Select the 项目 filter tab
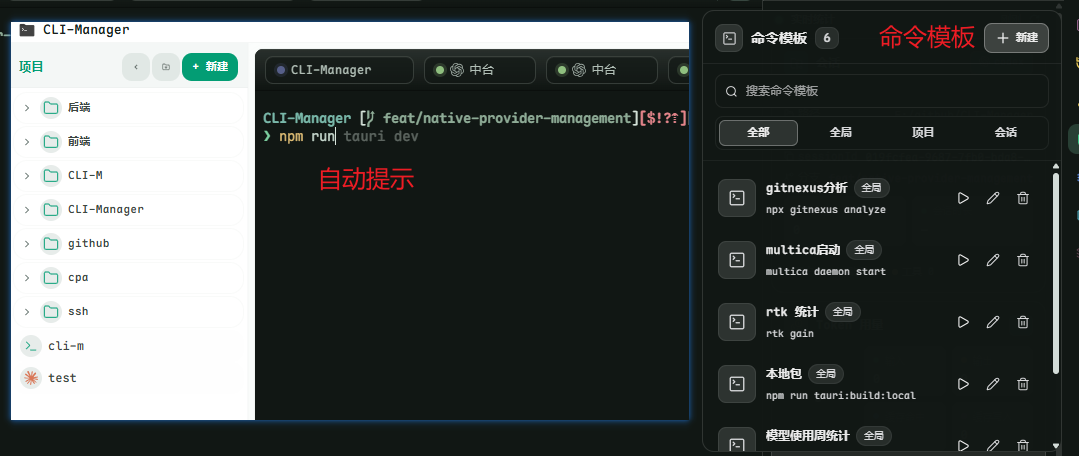Image resolution: width=1079 pixels, height=456 pixels. tap(923, 133)
